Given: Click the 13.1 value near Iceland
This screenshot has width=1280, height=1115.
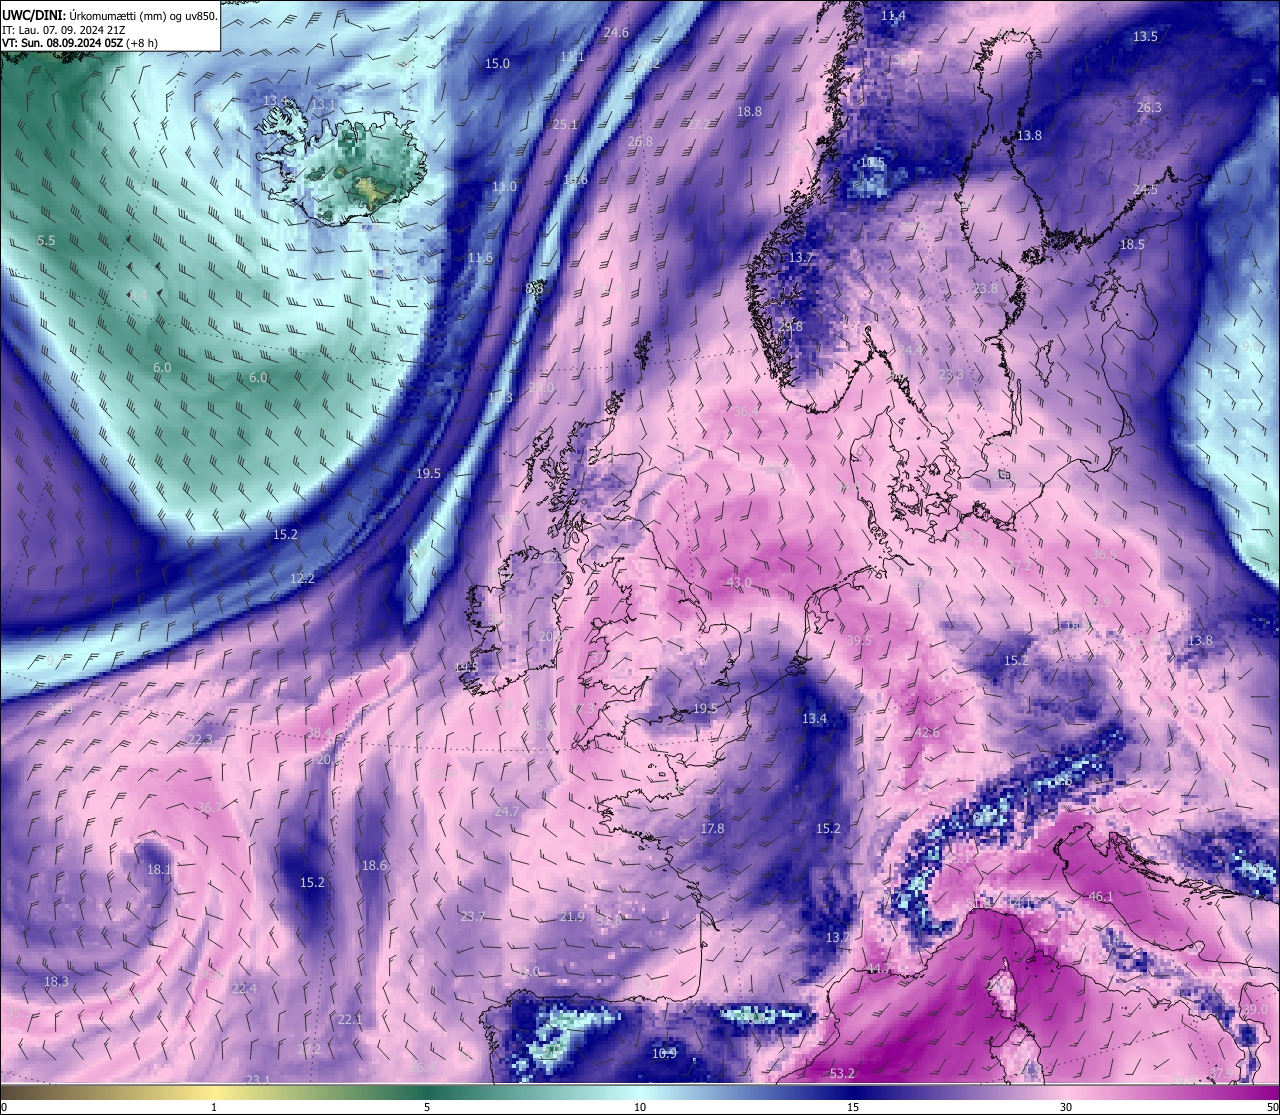Looking at the screenshot, I should point(323,104).
